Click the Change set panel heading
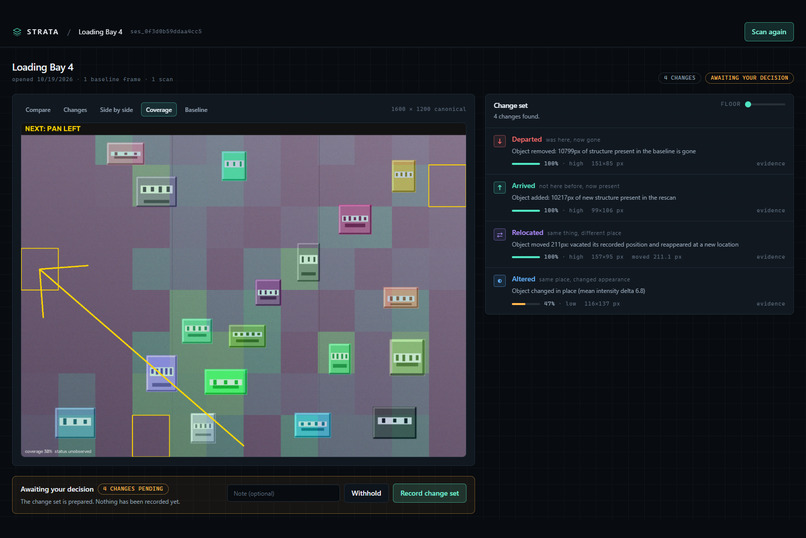Image resolution: width=806 pixels, height=538 pixels. [510, 105]
